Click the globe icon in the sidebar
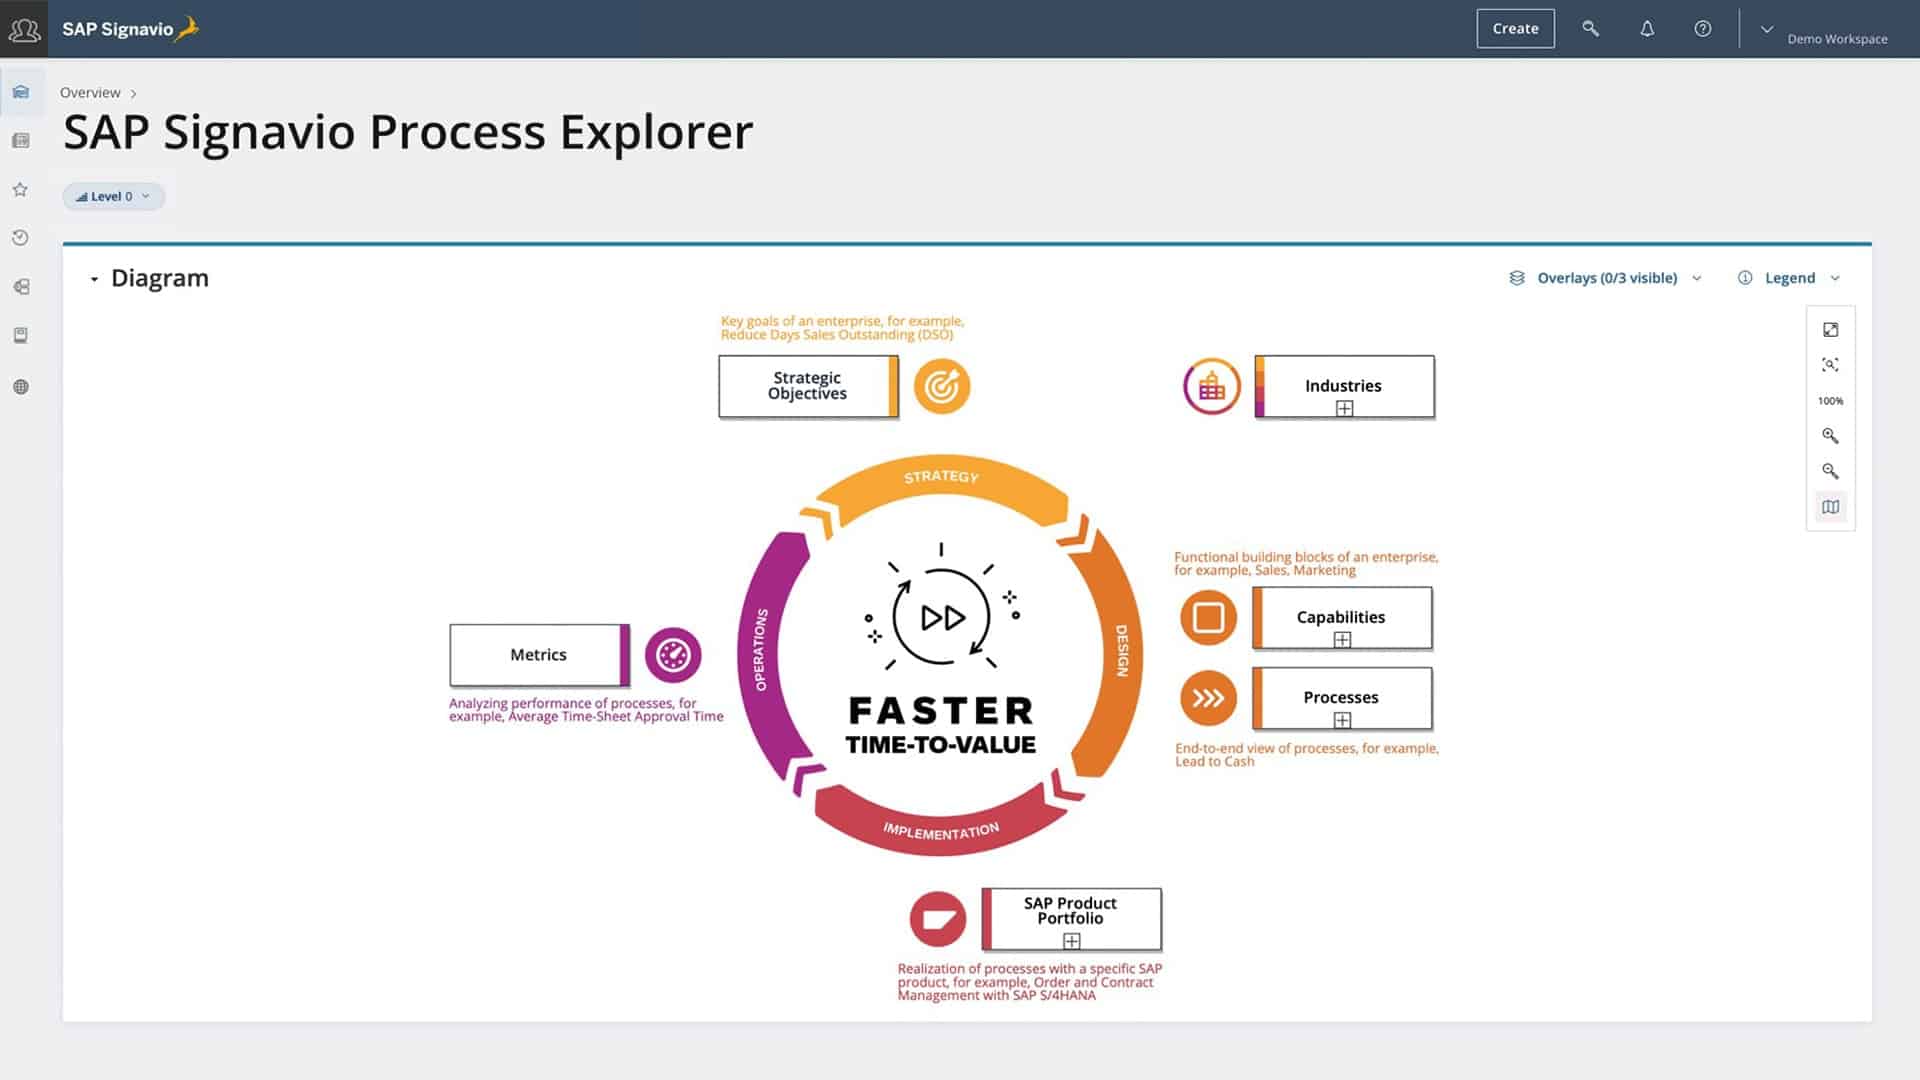The width and height of the screenshot is (1920, 1080). coord(20,387)
